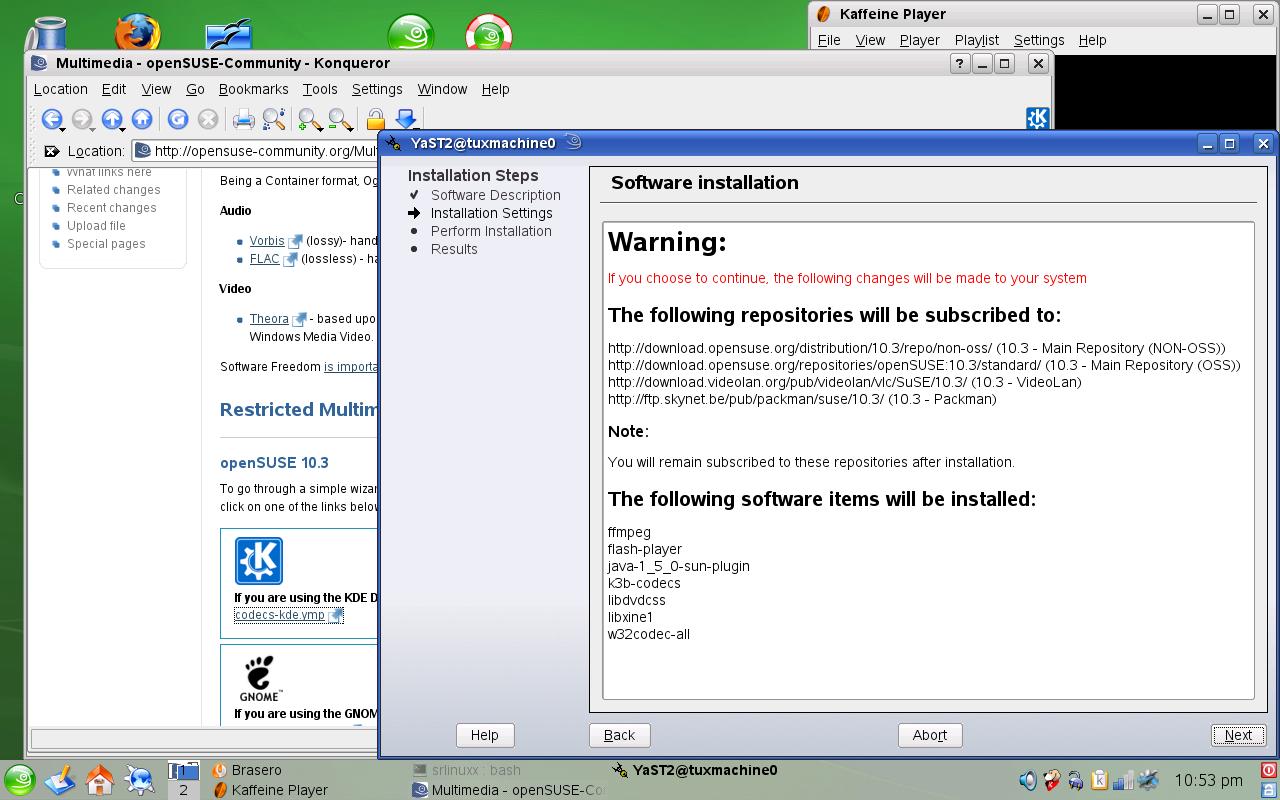Image resolution: width=1280 pixels, height=800 pixels.
Task: Click the security padlock icon in Konqueror
Action: 376,120
